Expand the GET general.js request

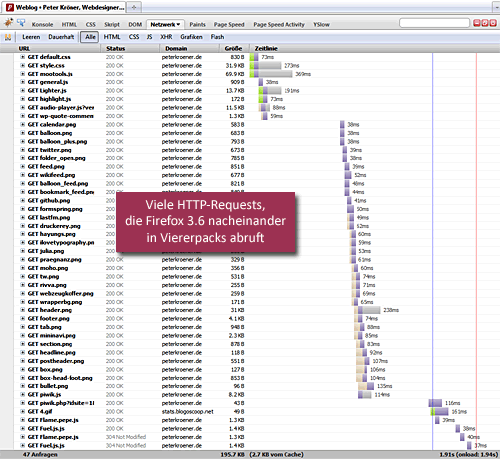[23, 82]
